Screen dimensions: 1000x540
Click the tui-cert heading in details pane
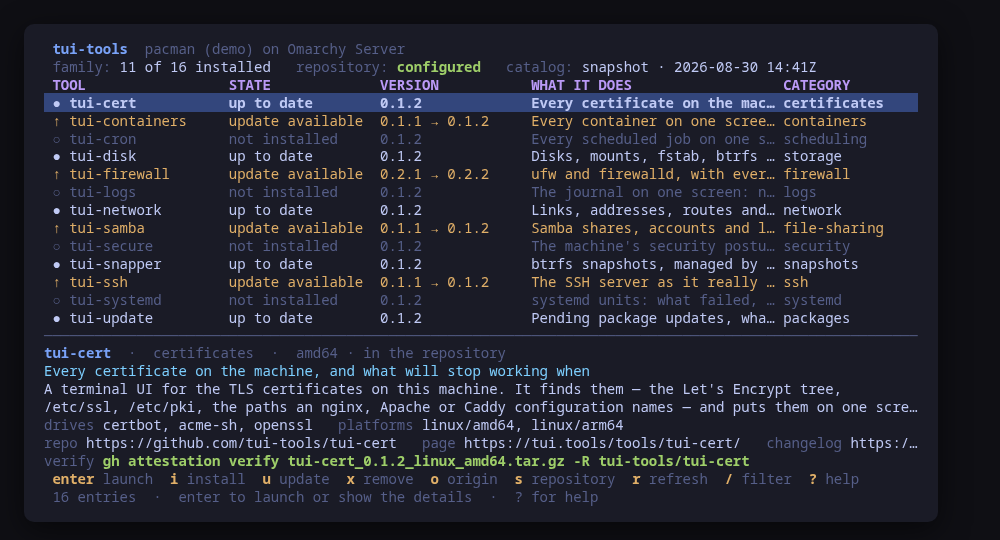click(77, 353)
